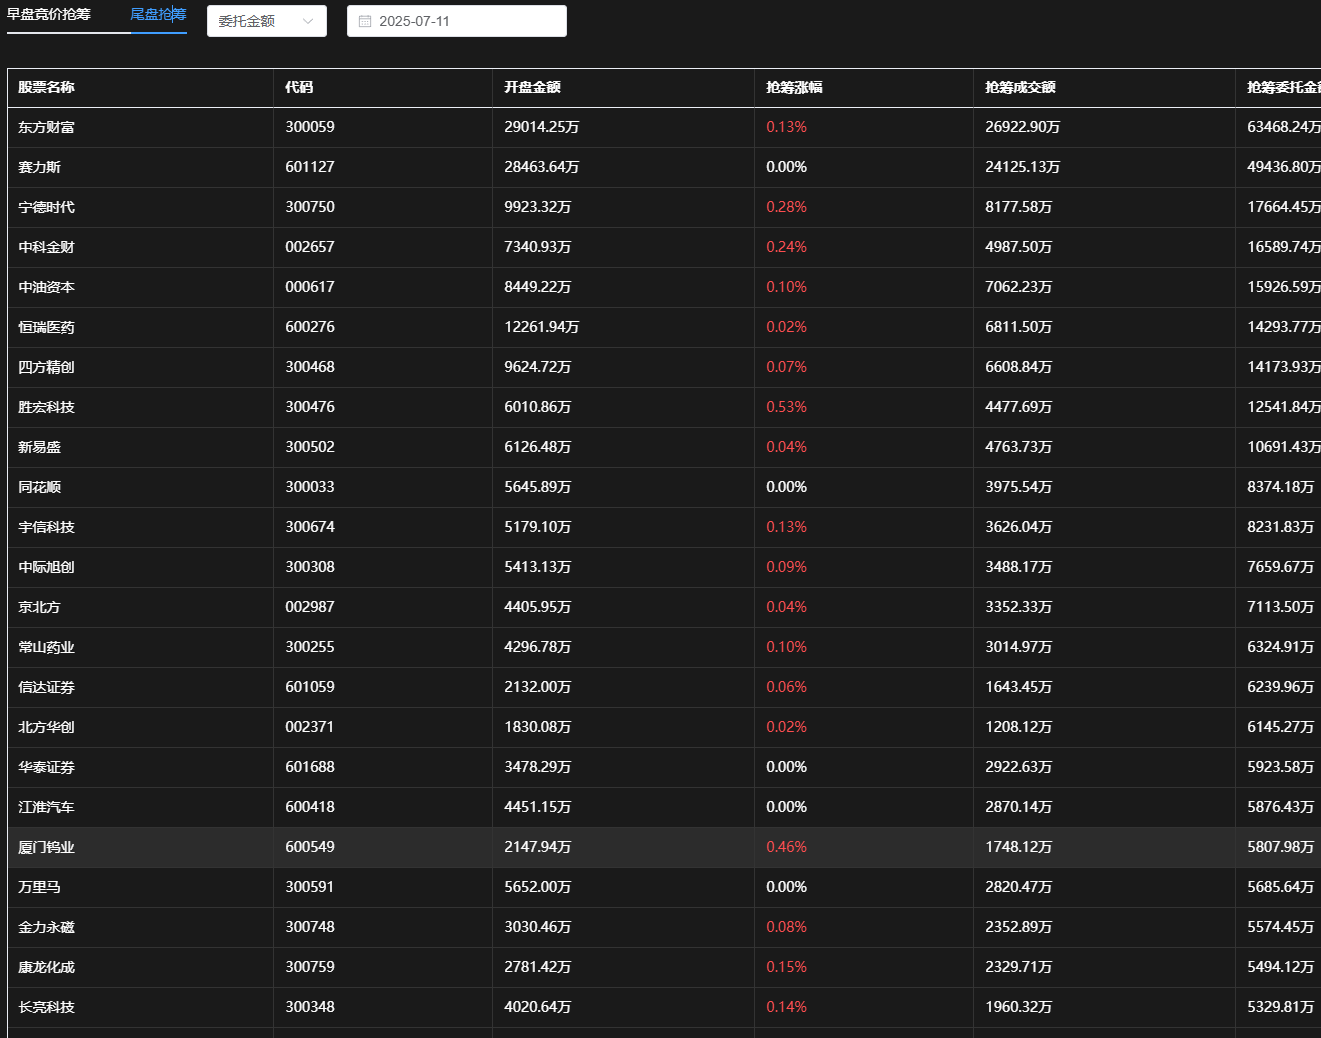
Task: Select stock name 长亮科技
Action: tap(47, 1008)
